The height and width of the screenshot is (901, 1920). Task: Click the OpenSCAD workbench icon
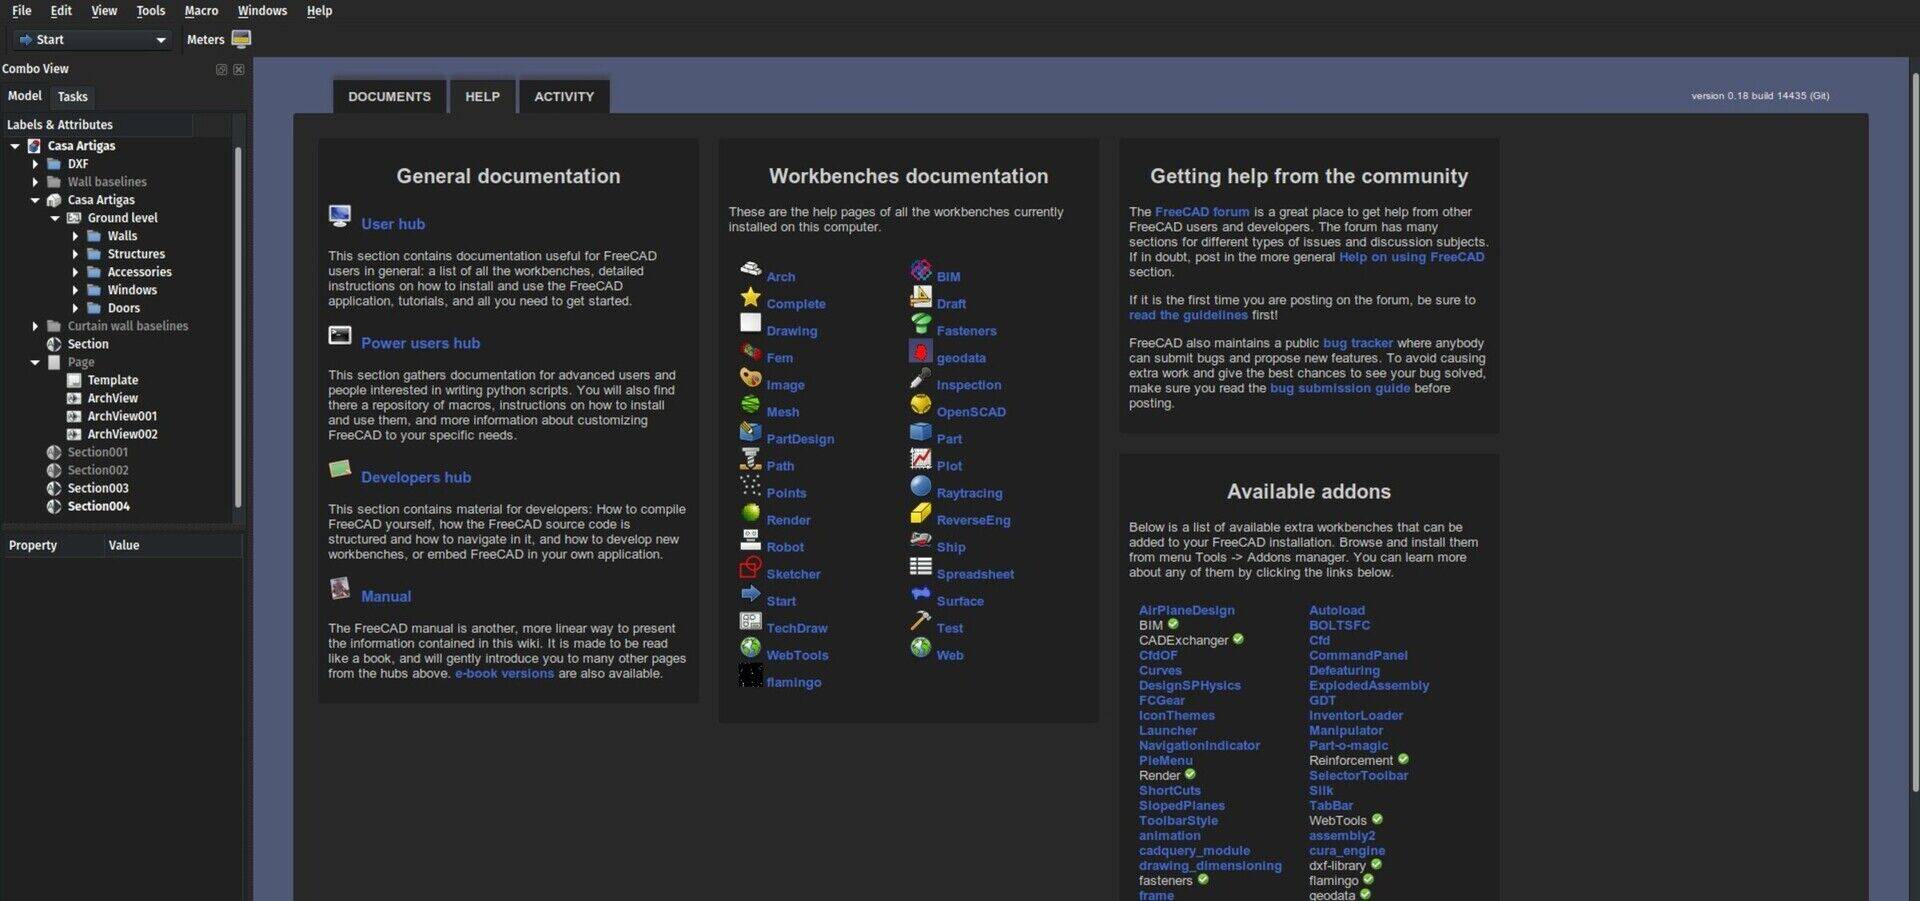coord(920,404)
